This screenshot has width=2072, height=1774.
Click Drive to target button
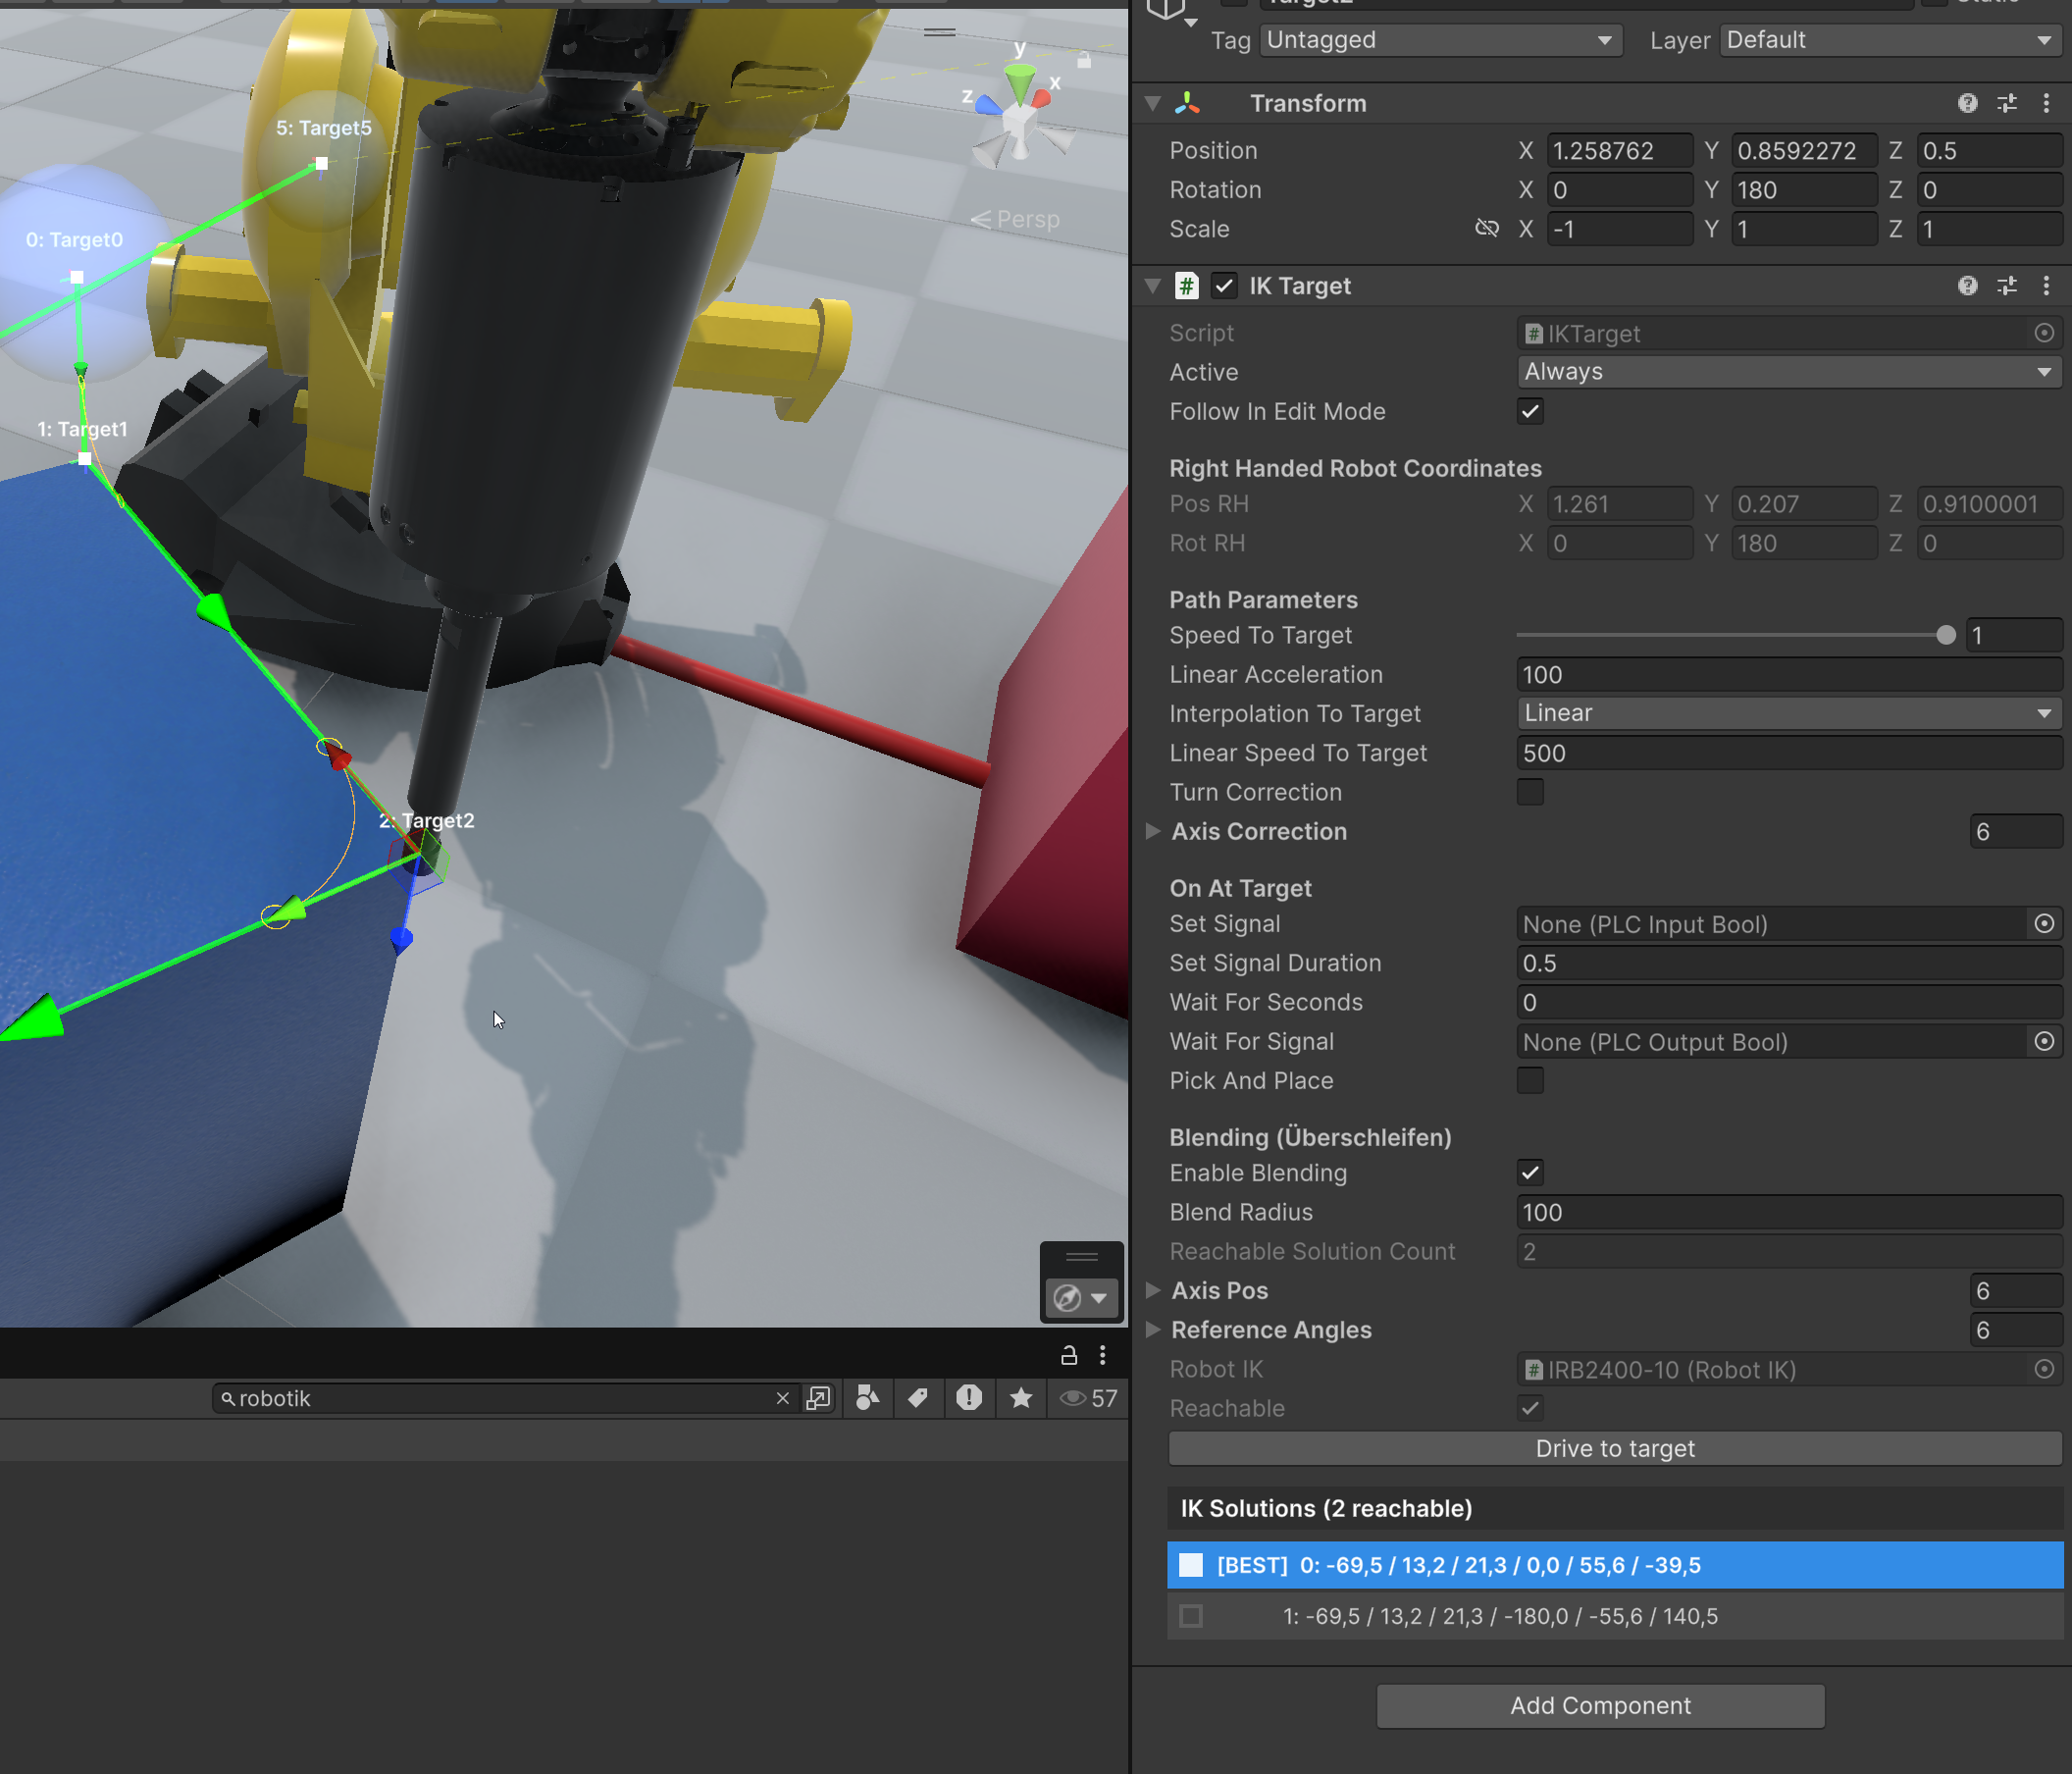click(x=1614, y=1448)
